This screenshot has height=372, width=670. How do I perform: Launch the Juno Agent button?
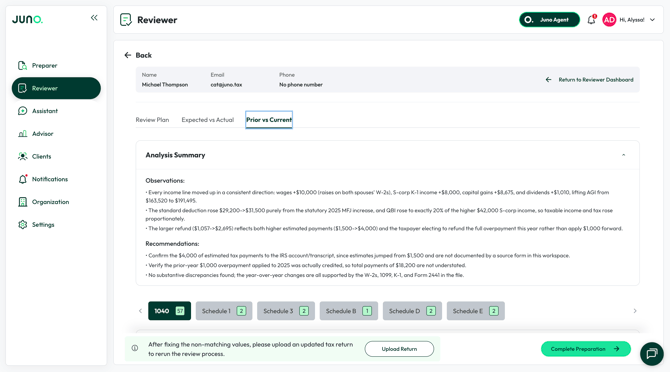[x=549, y=20]
